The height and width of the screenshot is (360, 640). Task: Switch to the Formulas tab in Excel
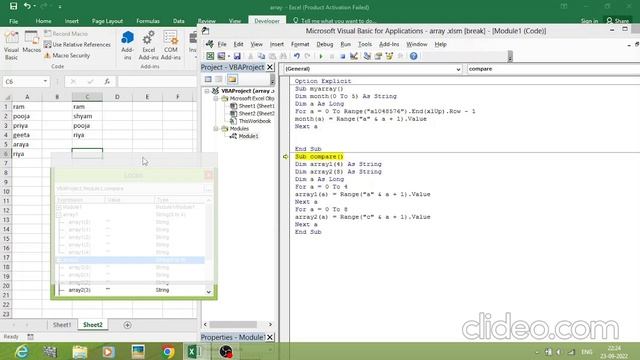click(148, 21)
